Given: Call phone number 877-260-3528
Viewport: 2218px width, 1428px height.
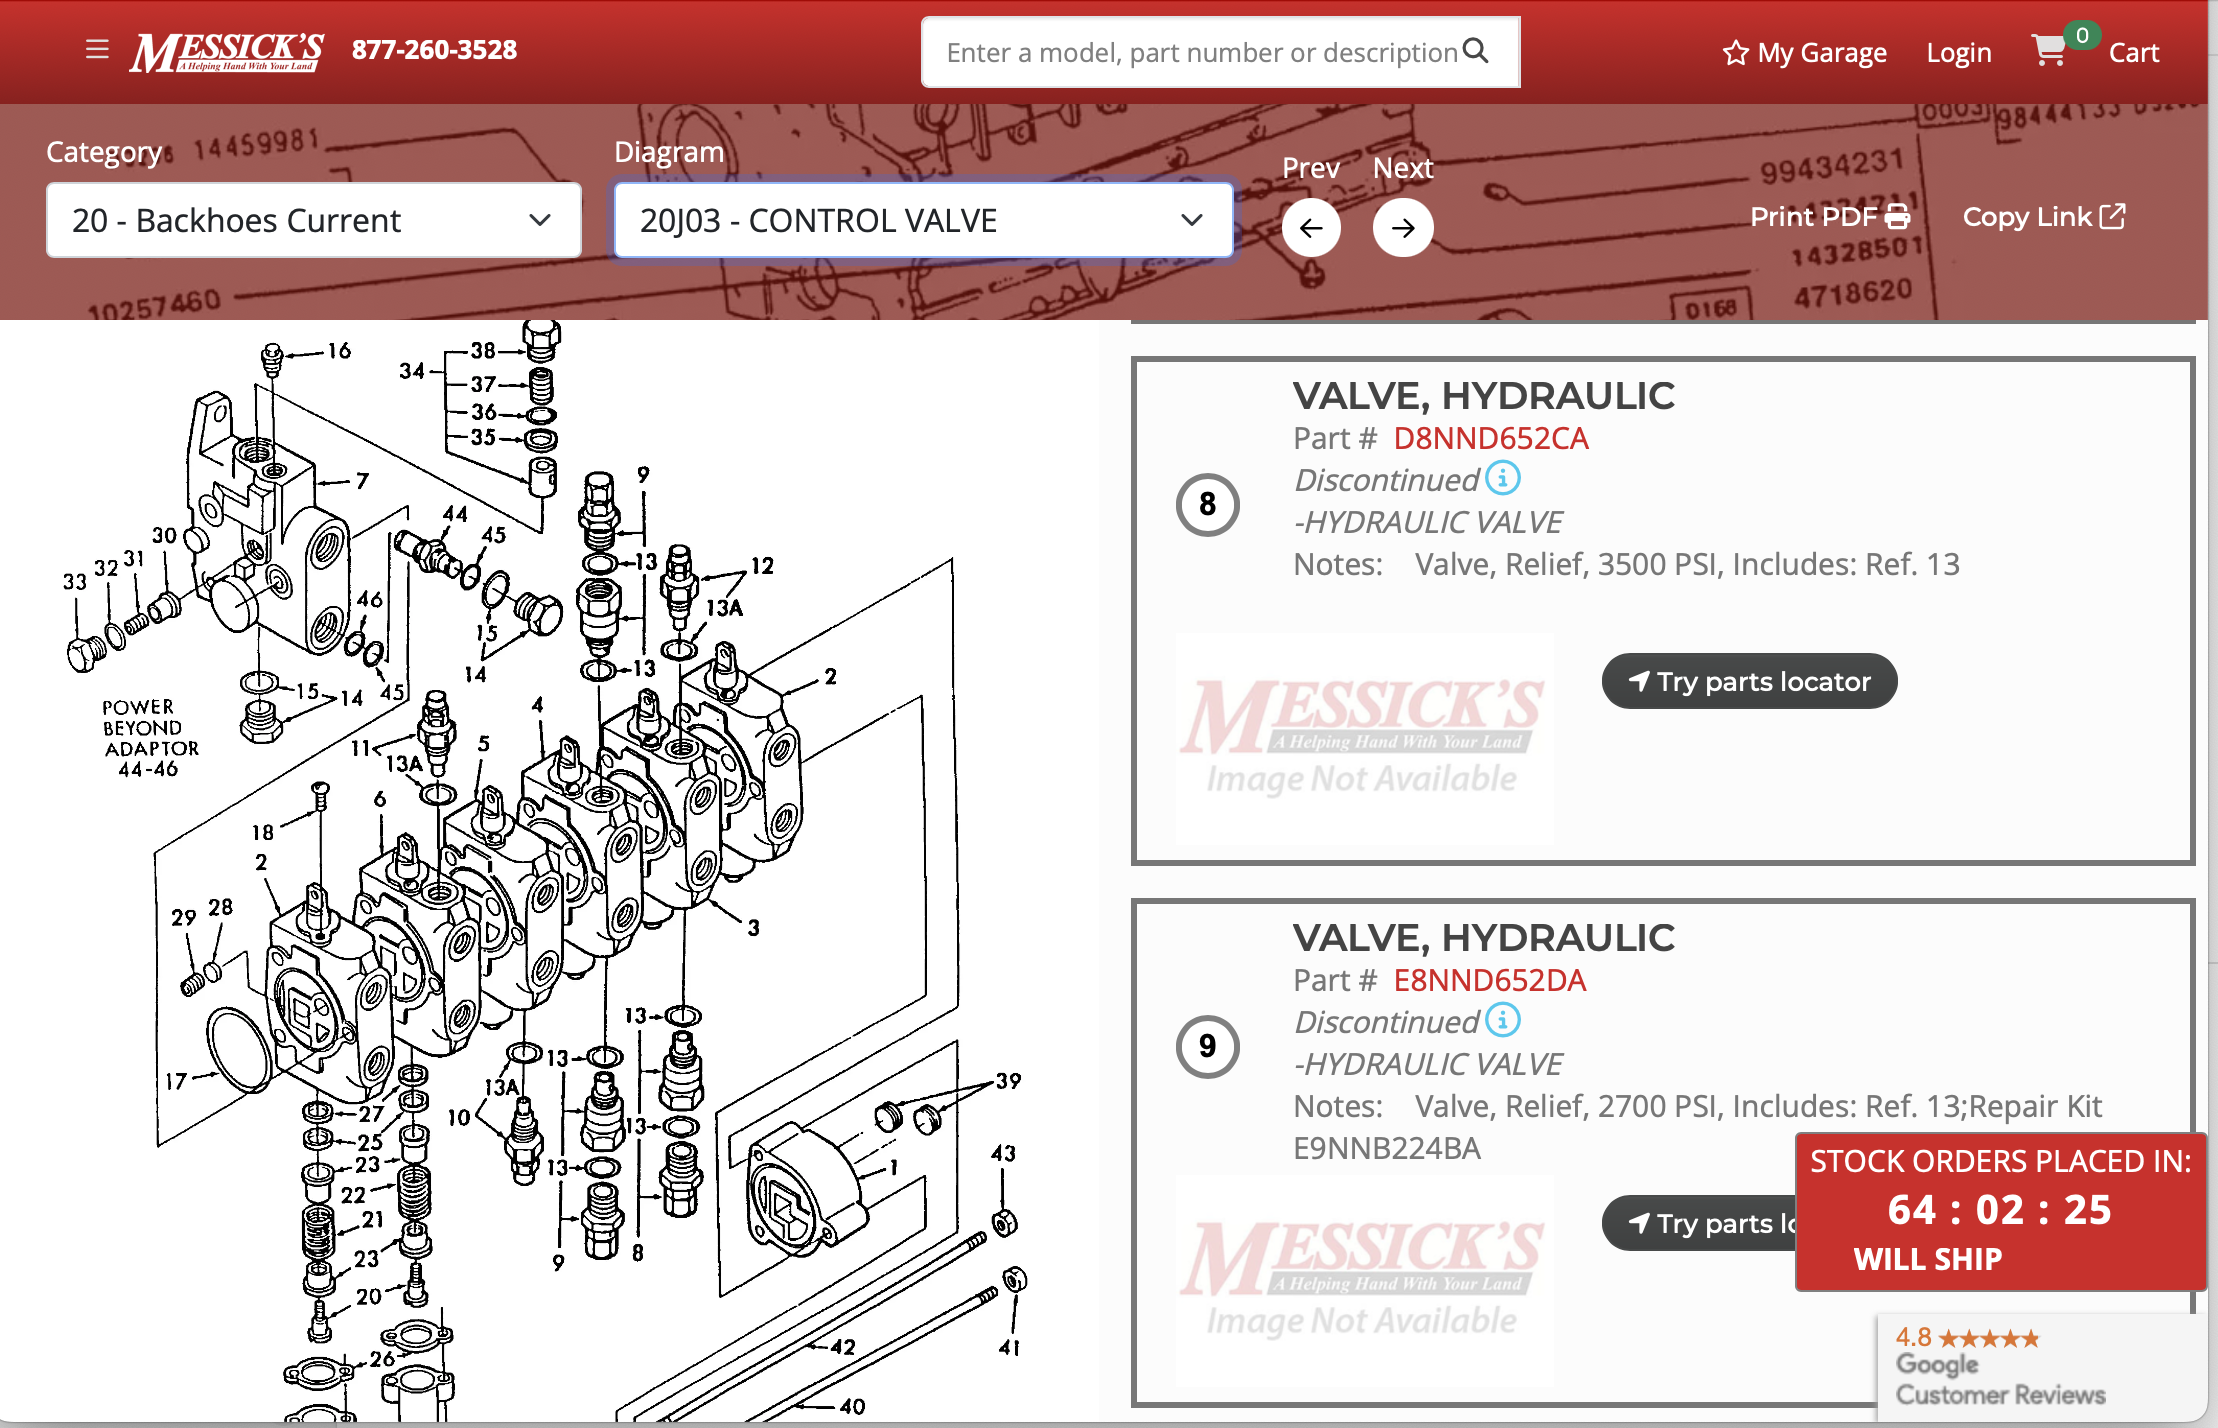Looking at the screenshot, I should point(434,50).
